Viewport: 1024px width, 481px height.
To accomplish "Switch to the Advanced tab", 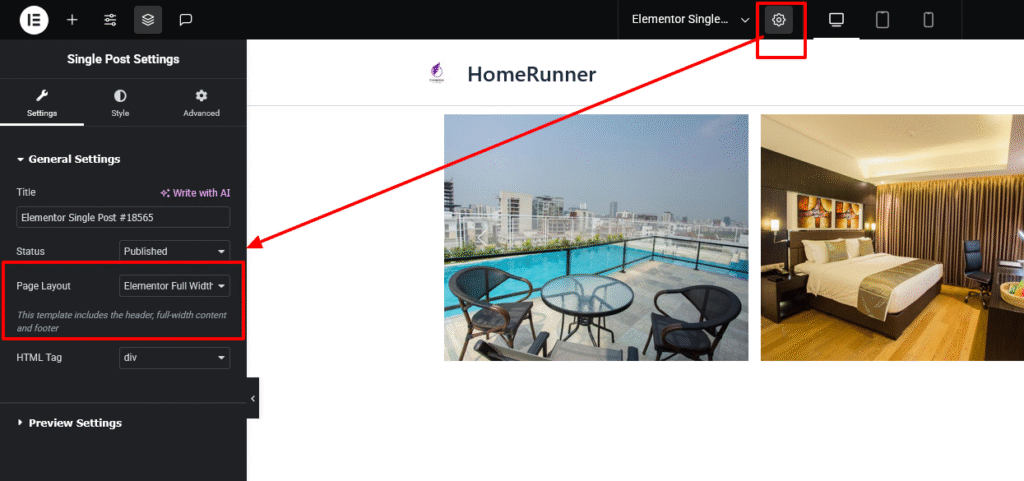I will (x=201, y=104).
